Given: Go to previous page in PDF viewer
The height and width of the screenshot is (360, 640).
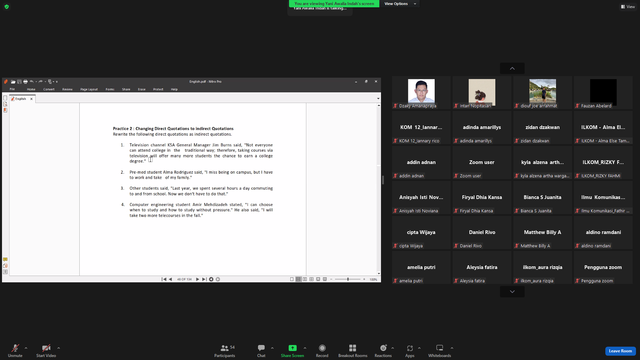Looking at the screenshot, I should click(171, 279).
